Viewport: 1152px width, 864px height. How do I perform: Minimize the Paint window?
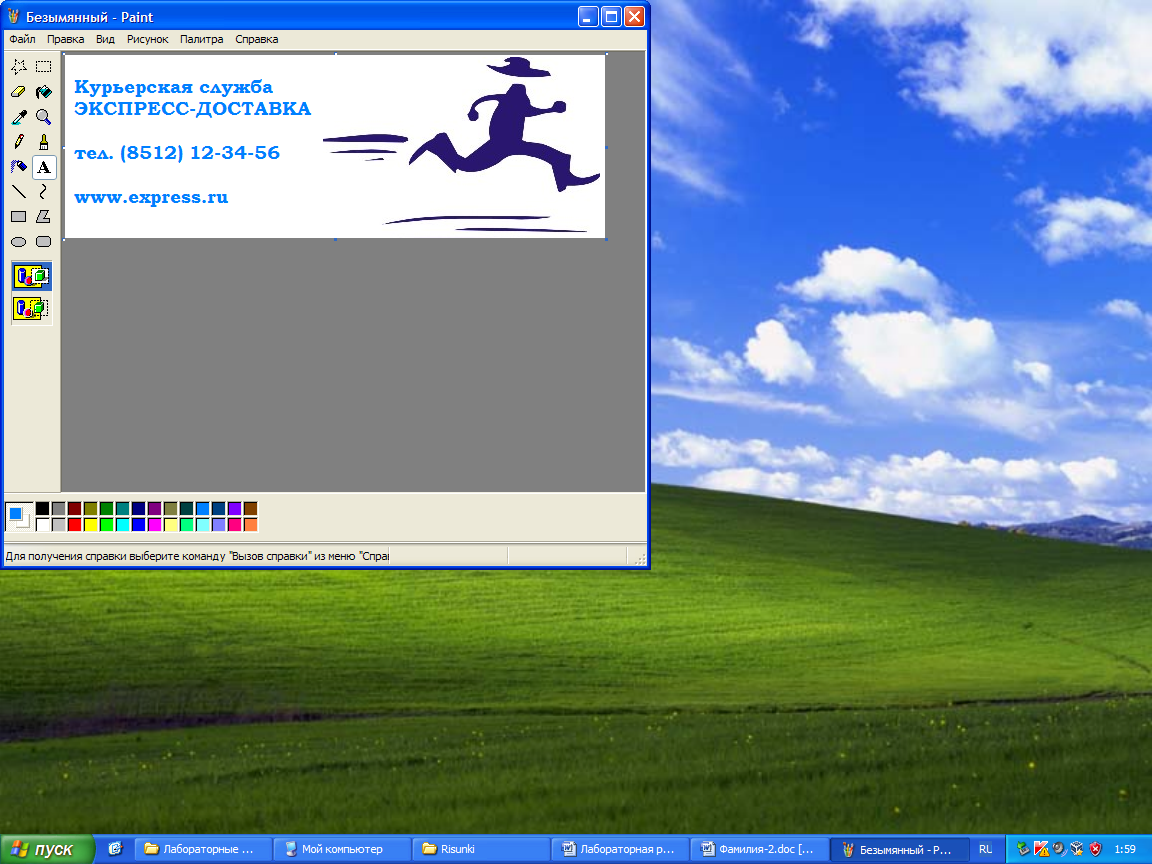coord(588,16)
